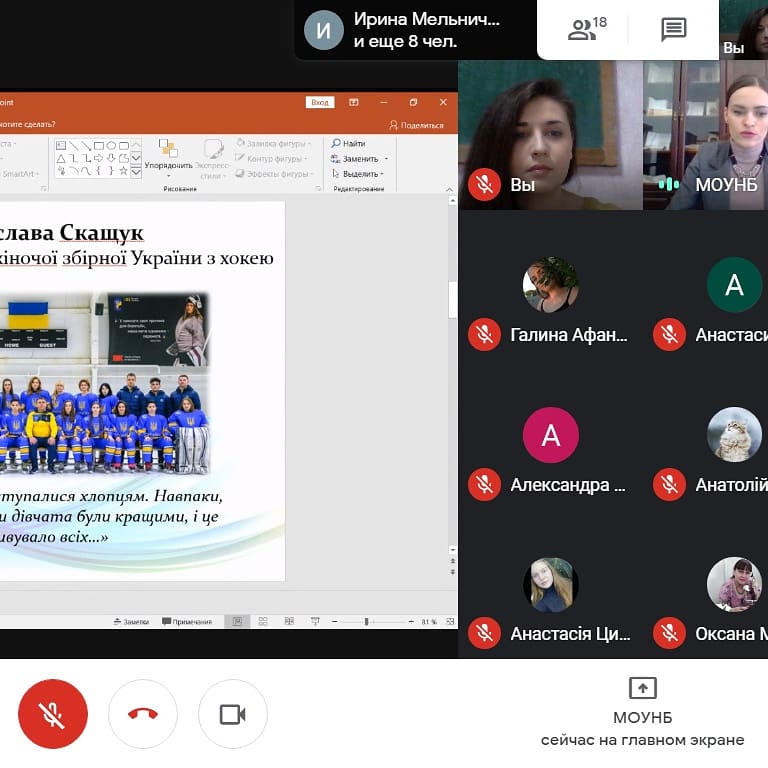Click the zoom slider in the status bar
Viewport: 768px width, 768px height.
367,622
